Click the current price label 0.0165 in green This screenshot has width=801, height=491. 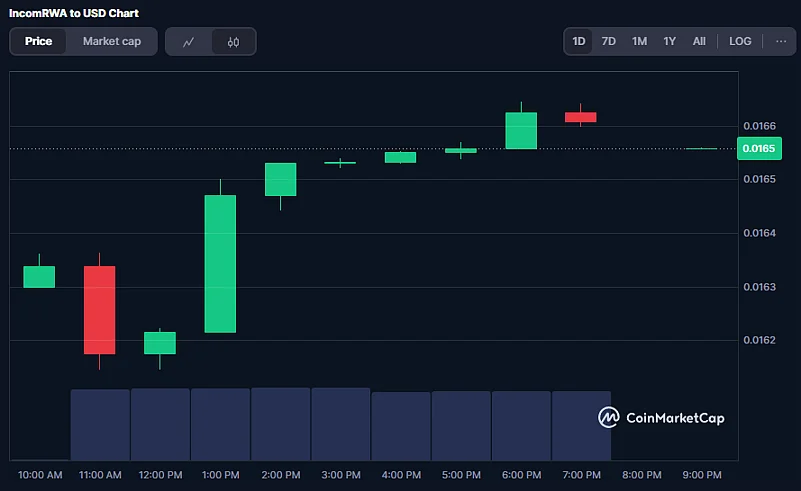pyautogui.click(x=759, y=149)
